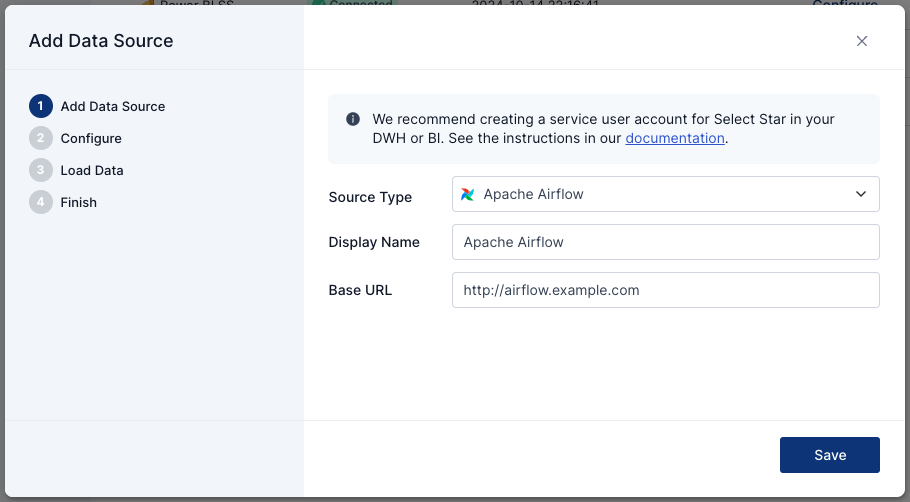
Task: Go to the Configure step label
Action: point(91,138)
